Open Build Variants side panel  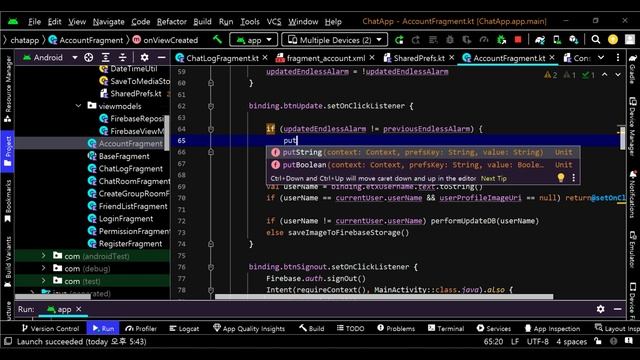click(8, 262)
